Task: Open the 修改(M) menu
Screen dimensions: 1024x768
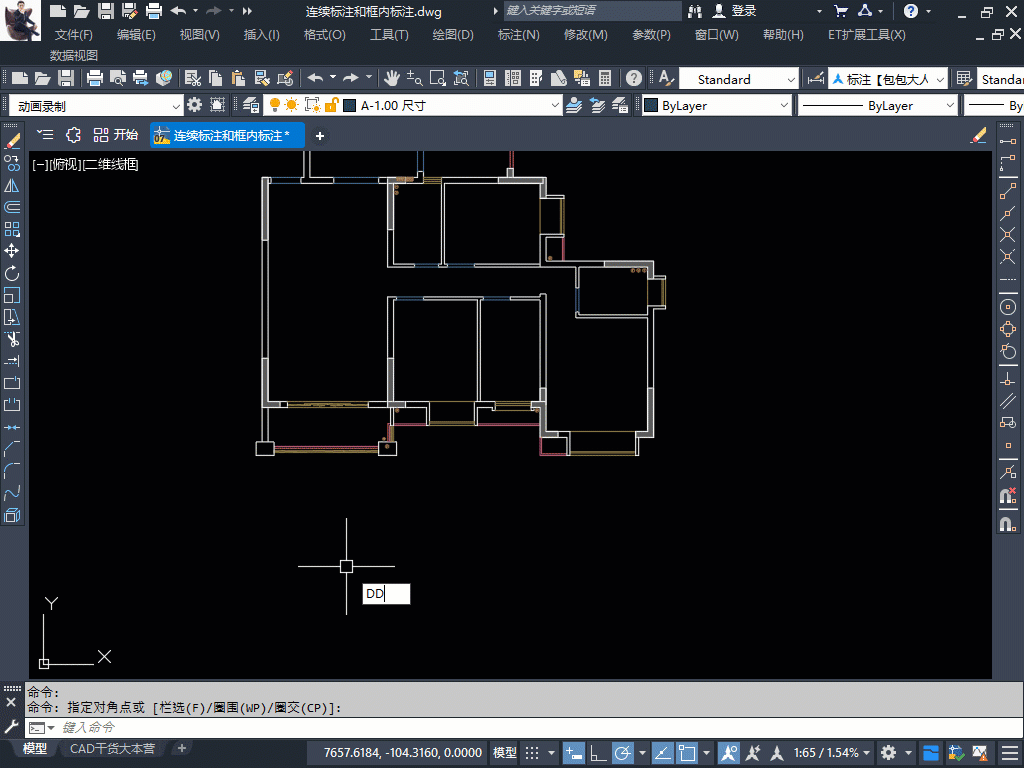Action: point(585,35)
